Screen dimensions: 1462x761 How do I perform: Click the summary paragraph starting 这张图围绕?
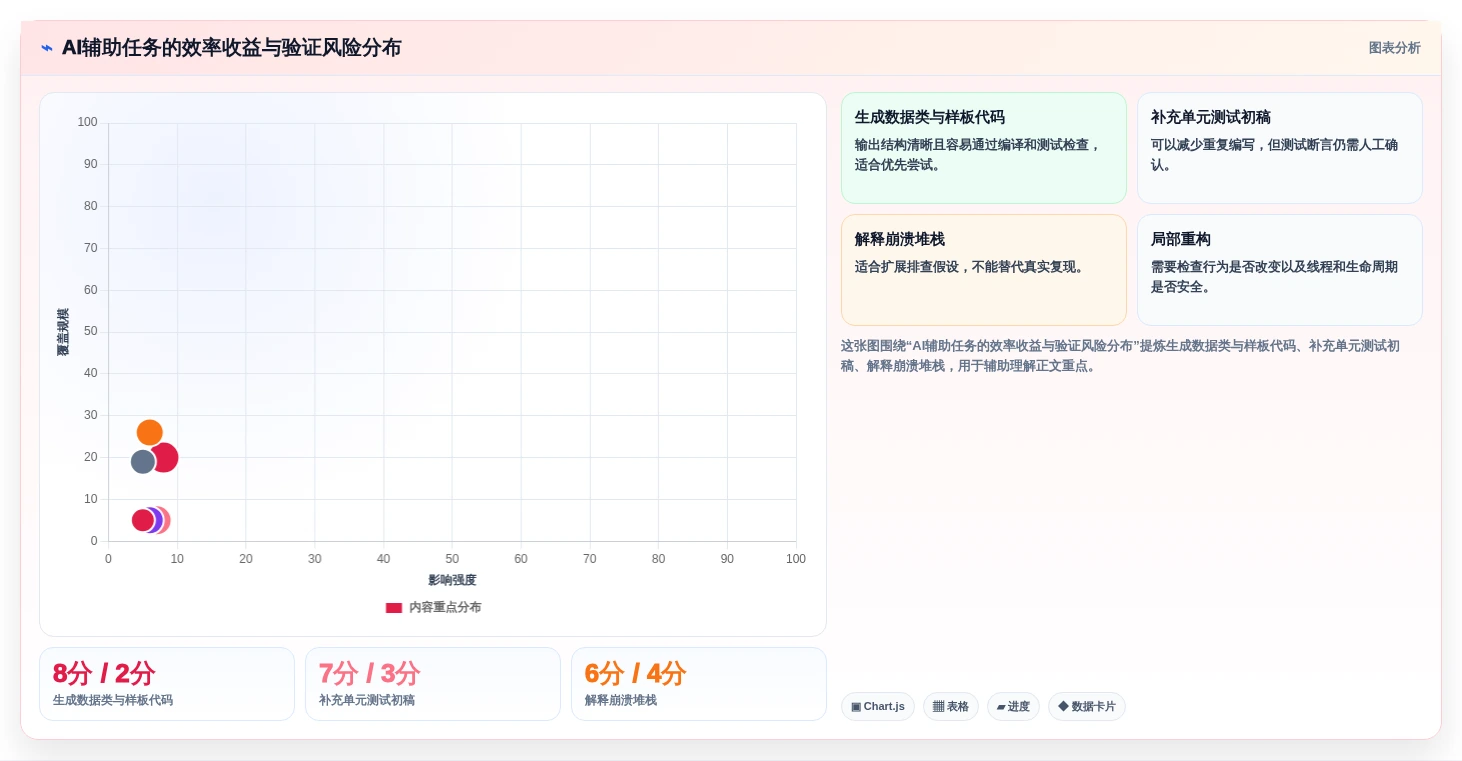point(1121,355)
